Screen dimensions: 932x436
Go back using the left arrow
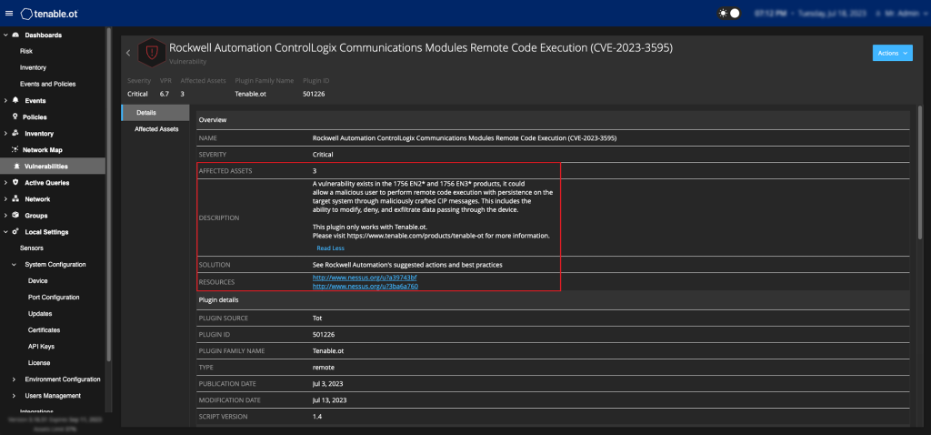128,53
